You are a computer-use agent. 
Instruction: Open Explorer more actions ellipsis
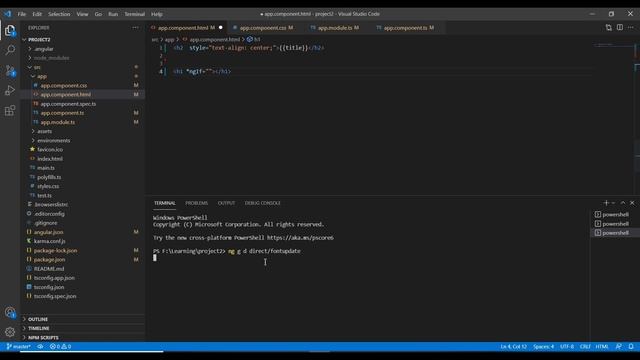pos(135,28)
